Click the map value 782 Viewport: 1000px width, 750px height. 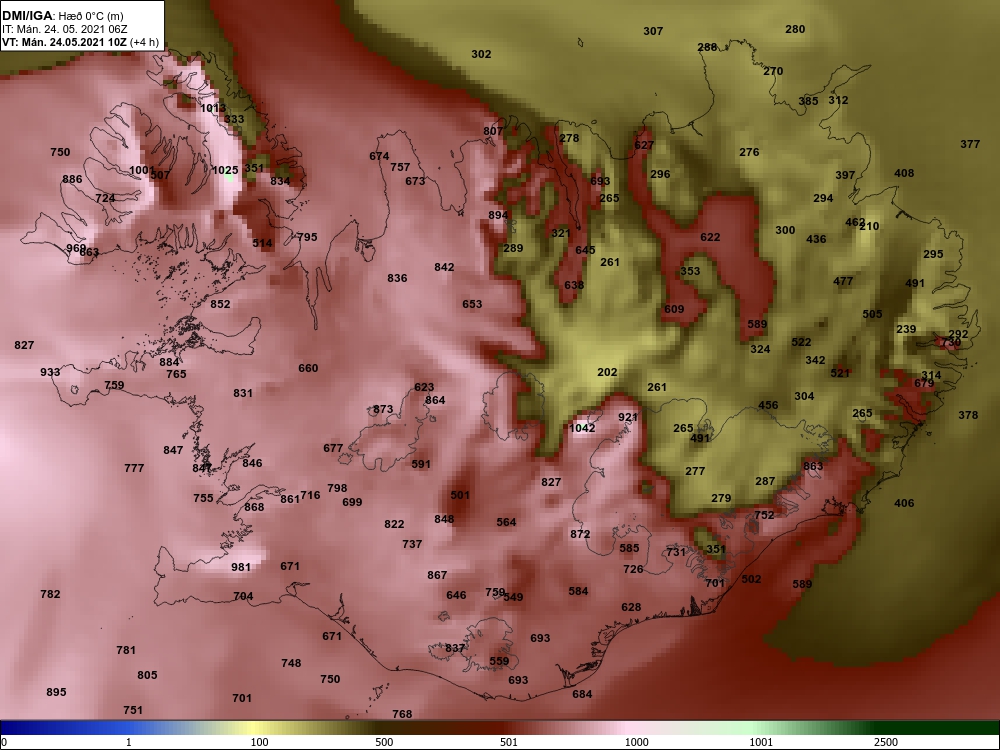(50, 594)
